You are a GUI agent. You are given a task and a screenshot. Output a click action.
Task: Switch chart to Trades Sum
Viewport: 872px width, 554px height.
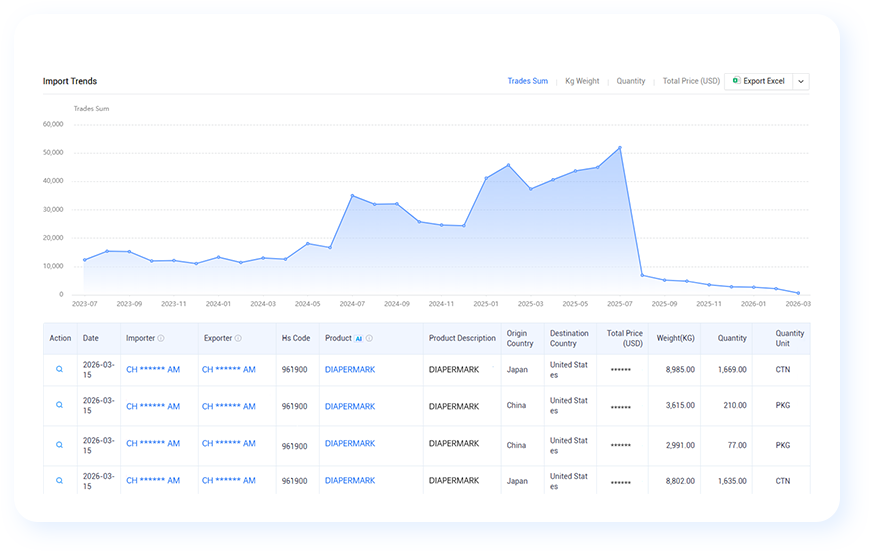tap(527, 81)
